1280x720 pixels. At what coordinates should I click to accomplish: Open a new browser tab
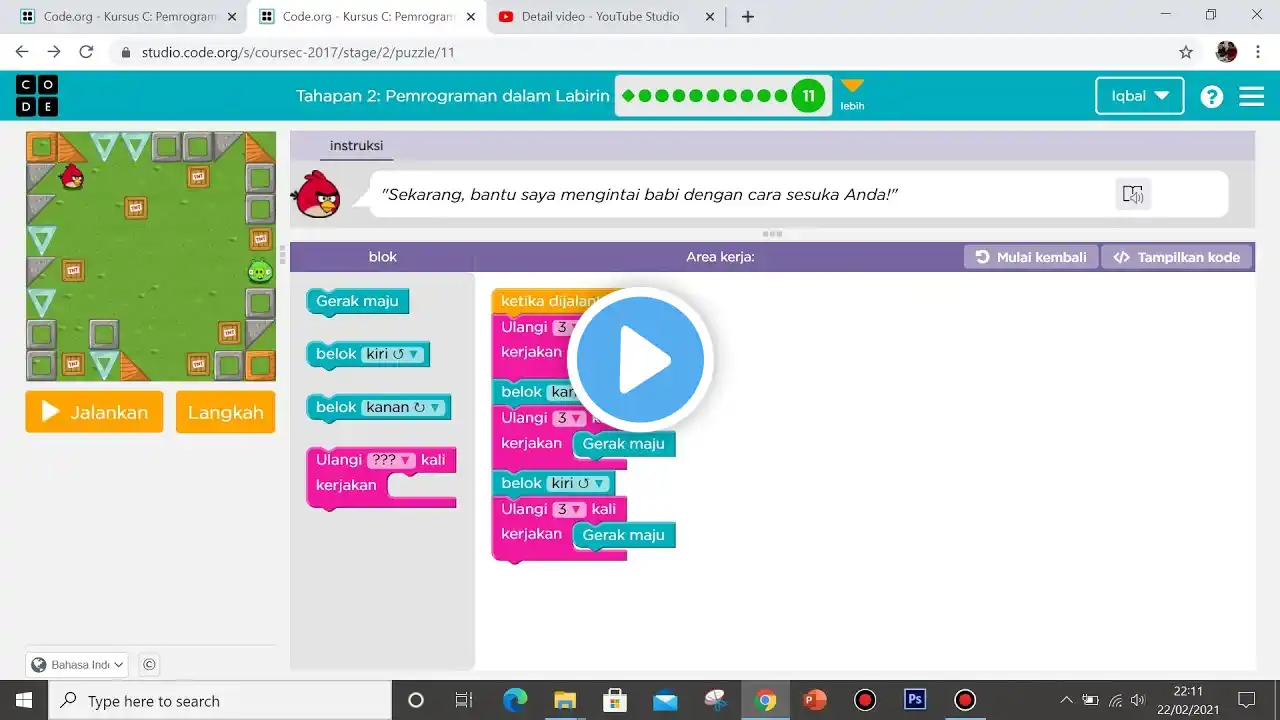click(x=748, y=16)
